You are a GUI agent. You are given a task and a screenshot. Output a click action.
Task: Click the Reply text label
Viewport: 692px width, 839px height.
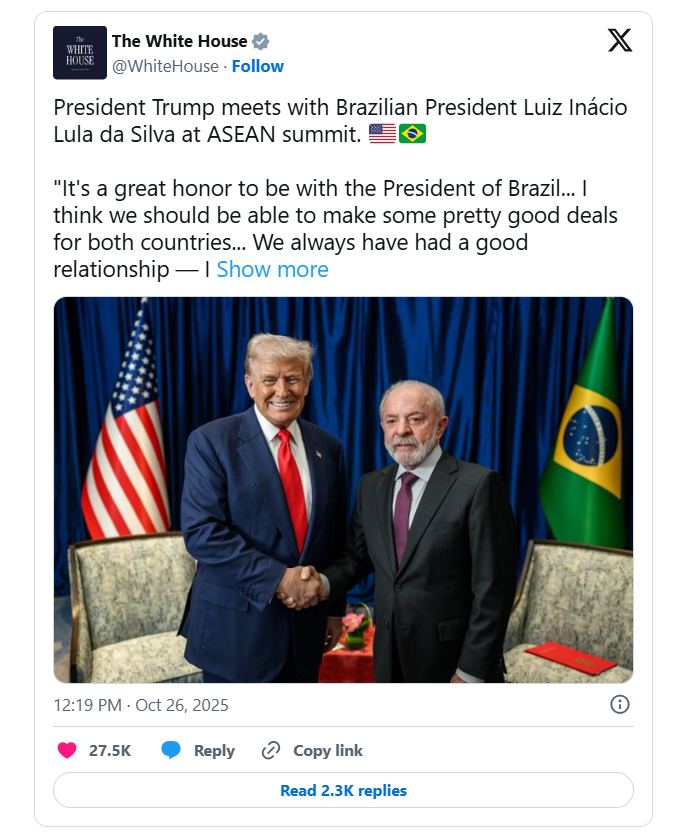(x=214, y=750)
